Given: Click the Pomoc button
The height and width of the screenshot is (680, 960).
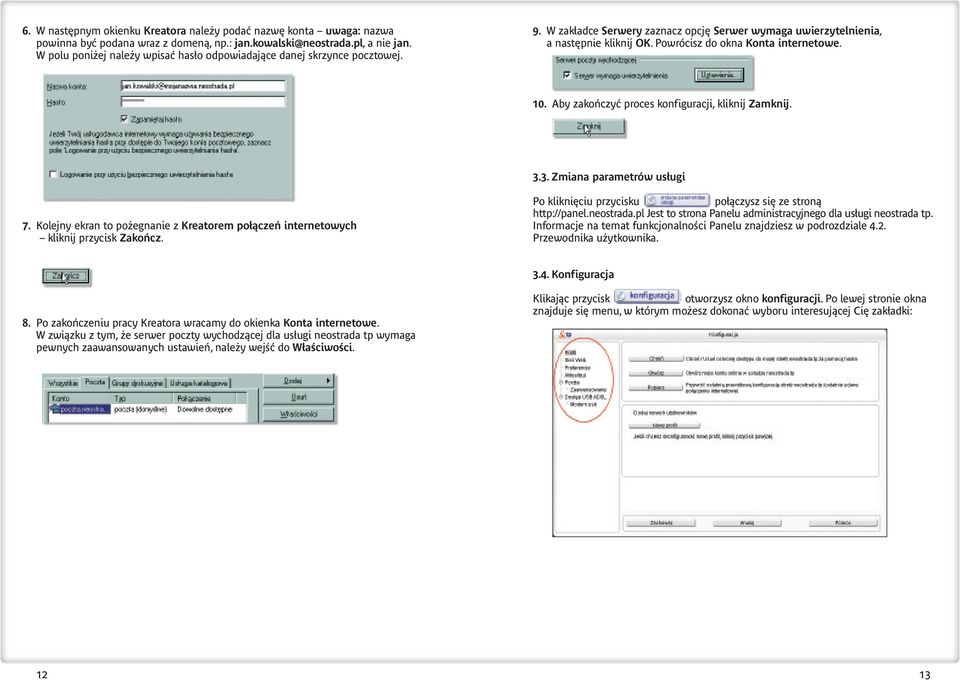Looking at the screenshot, I should [x=843, y=523].
